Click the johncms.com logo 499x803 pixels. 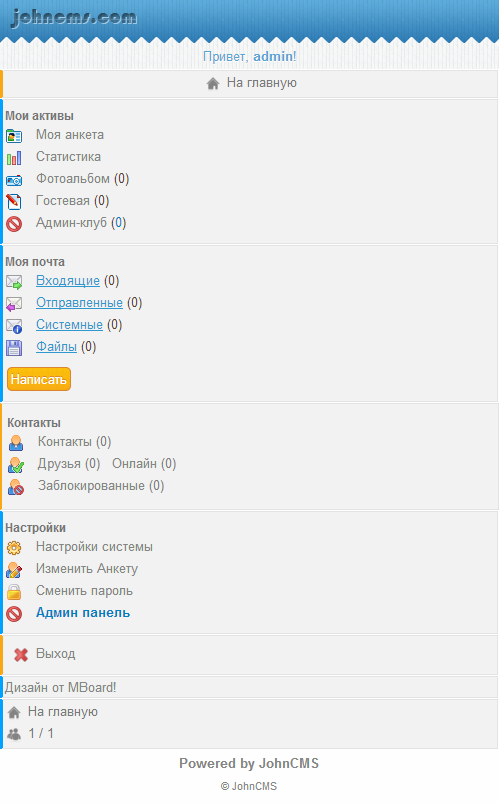click(74, 17)
